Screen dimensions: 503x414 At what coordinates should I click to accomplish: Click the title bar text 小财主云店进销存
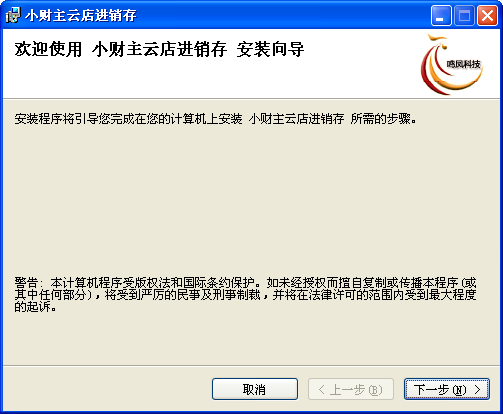[x=81, y=15]
